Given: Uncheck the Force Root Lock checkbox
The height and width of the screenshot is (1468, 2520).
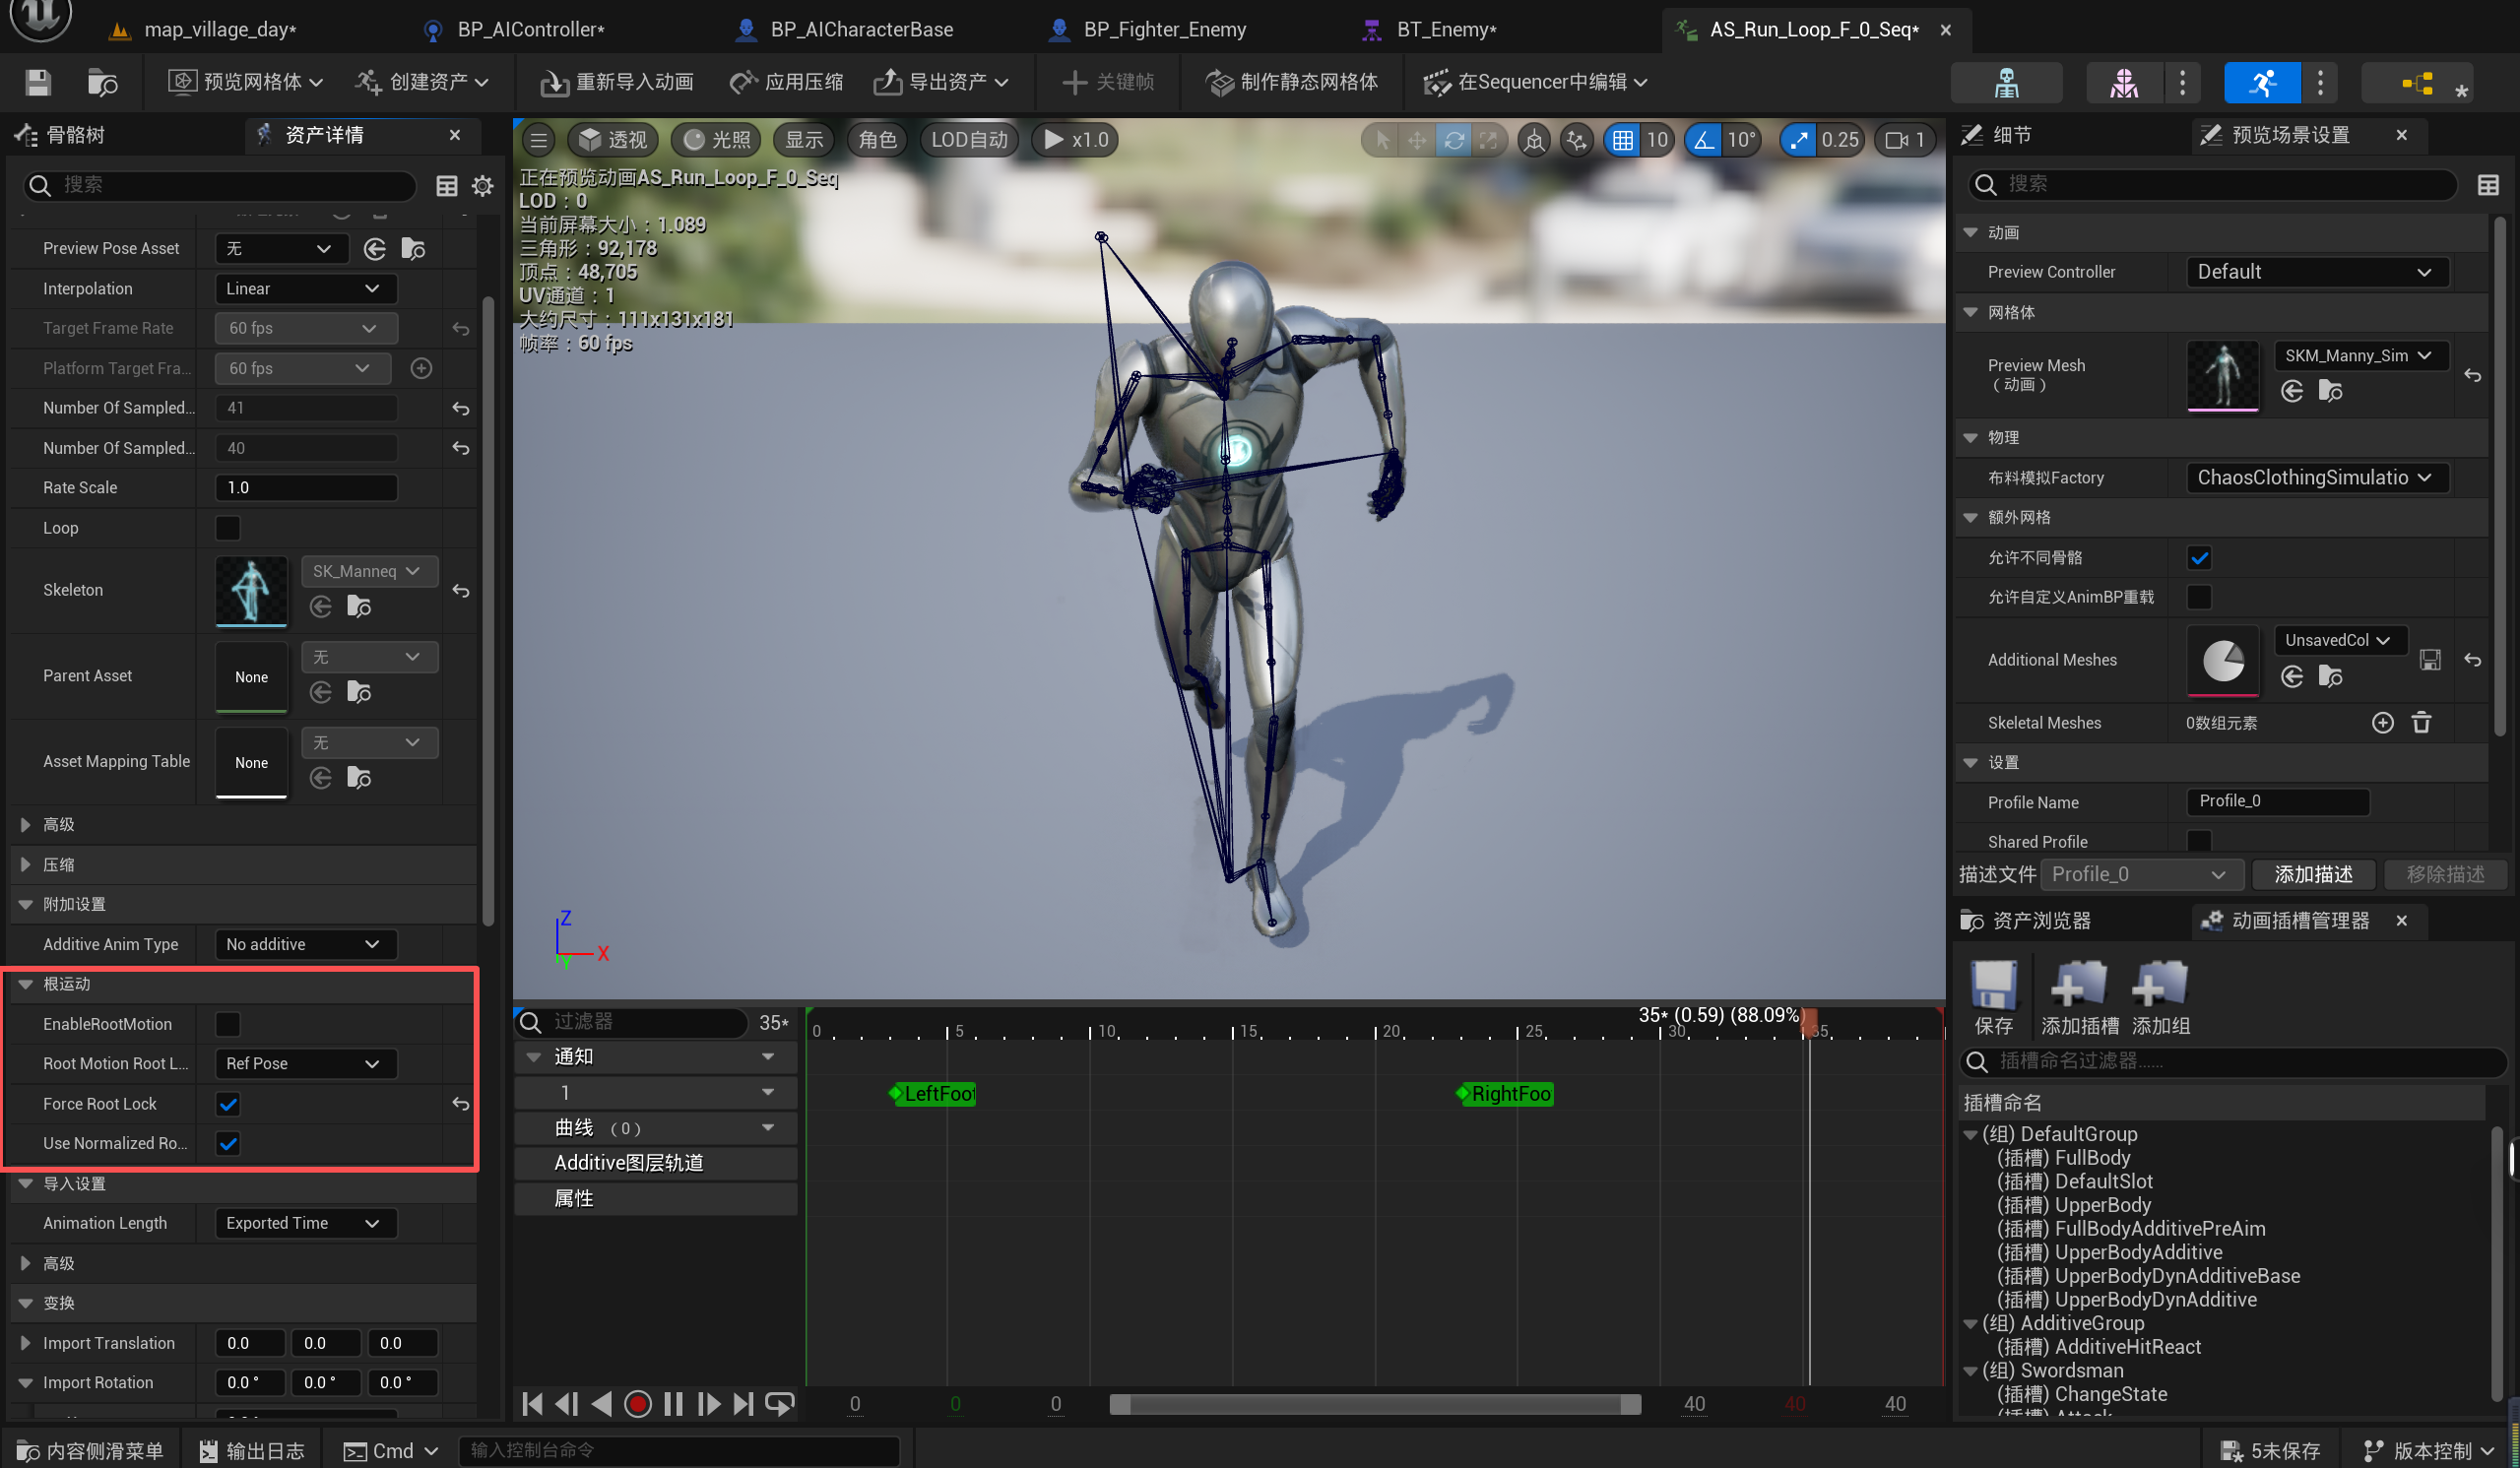Looking at the screenshot, I should pyautogui.click(x=228, y=1104).
